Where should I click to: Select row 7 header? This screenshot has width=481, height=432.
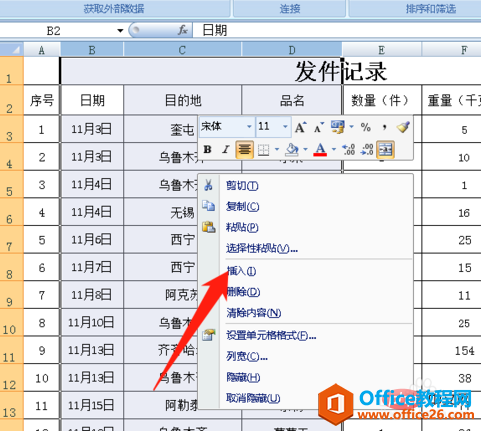pos(11,240)
